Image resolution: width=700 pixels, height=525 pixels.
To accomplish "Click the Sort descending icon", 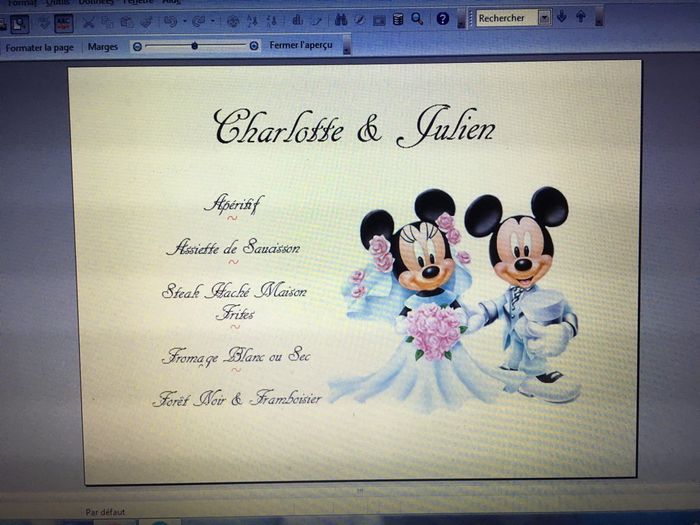I will [270, 21].
